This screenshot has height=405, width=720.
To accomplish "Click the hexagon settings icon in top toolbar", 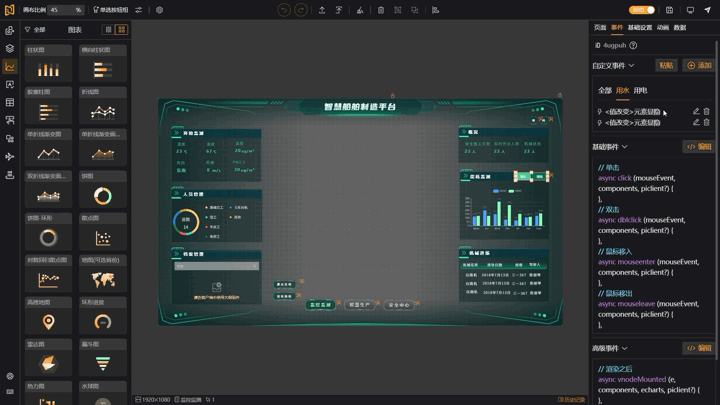I will [x=159, y=10].
